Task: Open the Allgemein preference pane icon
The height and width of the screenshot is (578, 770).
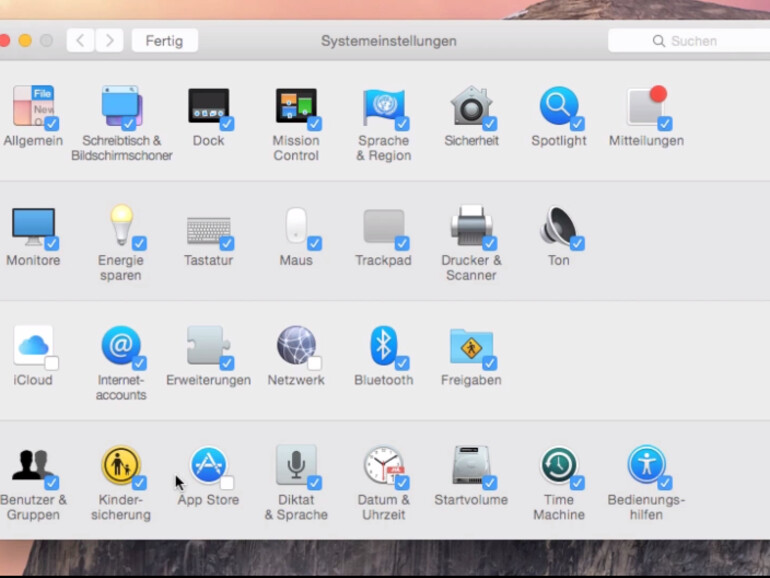Action: [33, 106]
